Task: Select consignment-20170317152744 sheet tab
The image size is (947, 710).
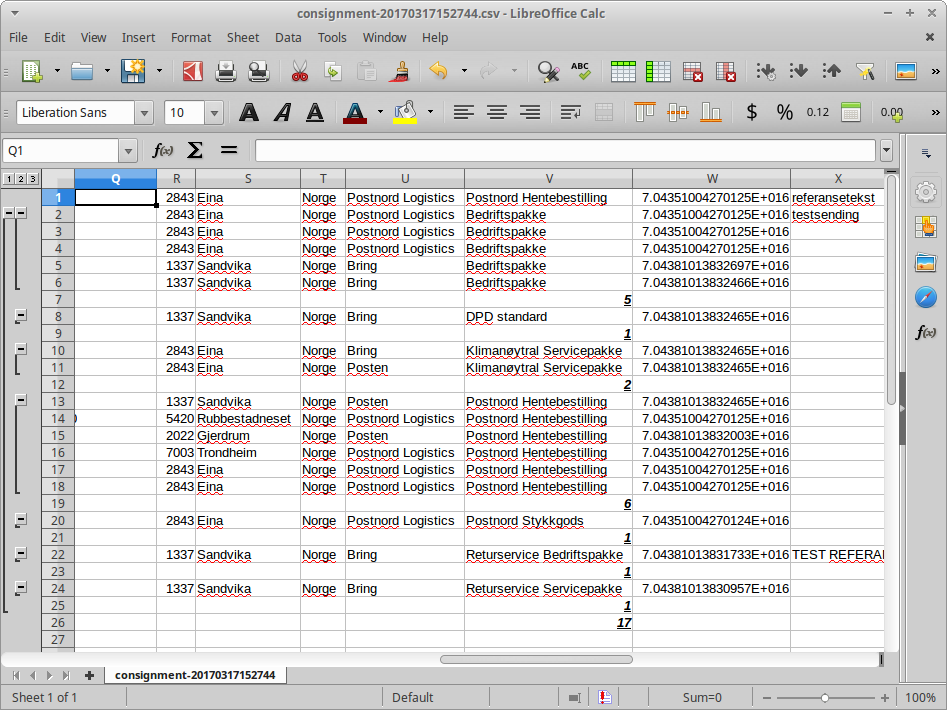Action: 195,675
